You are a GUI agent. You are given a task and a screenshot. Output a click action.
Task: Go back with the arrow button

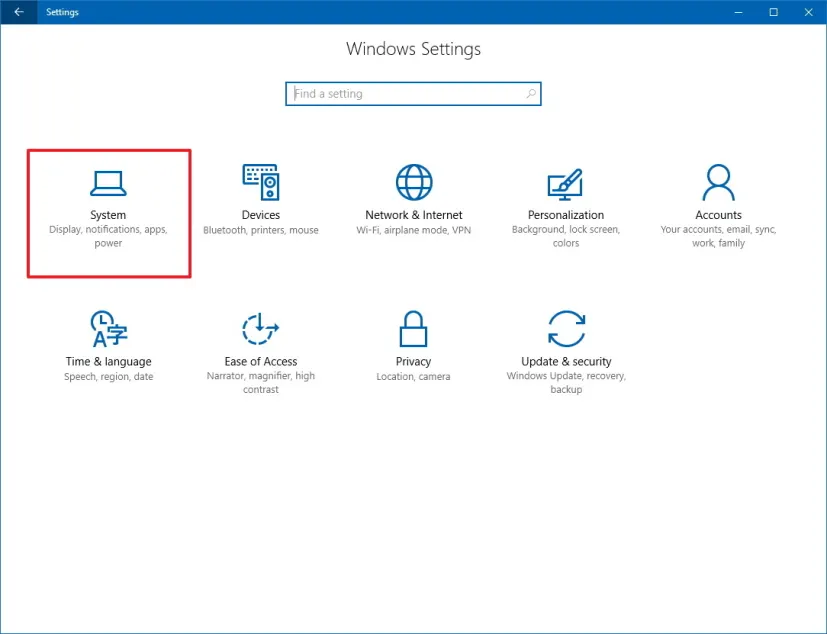(19, 12)
